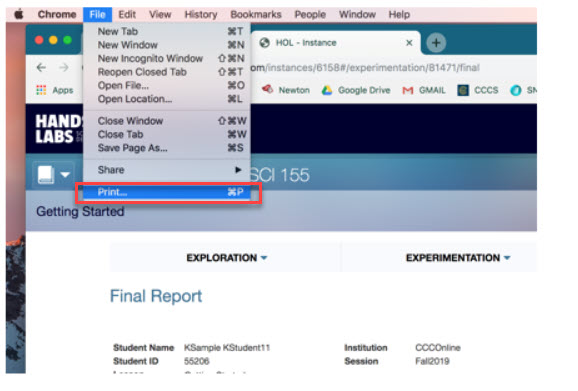This screenshot has width=578, height=391.
Task: Open the Newton bookmark
Action: click(x=286, y=90)
